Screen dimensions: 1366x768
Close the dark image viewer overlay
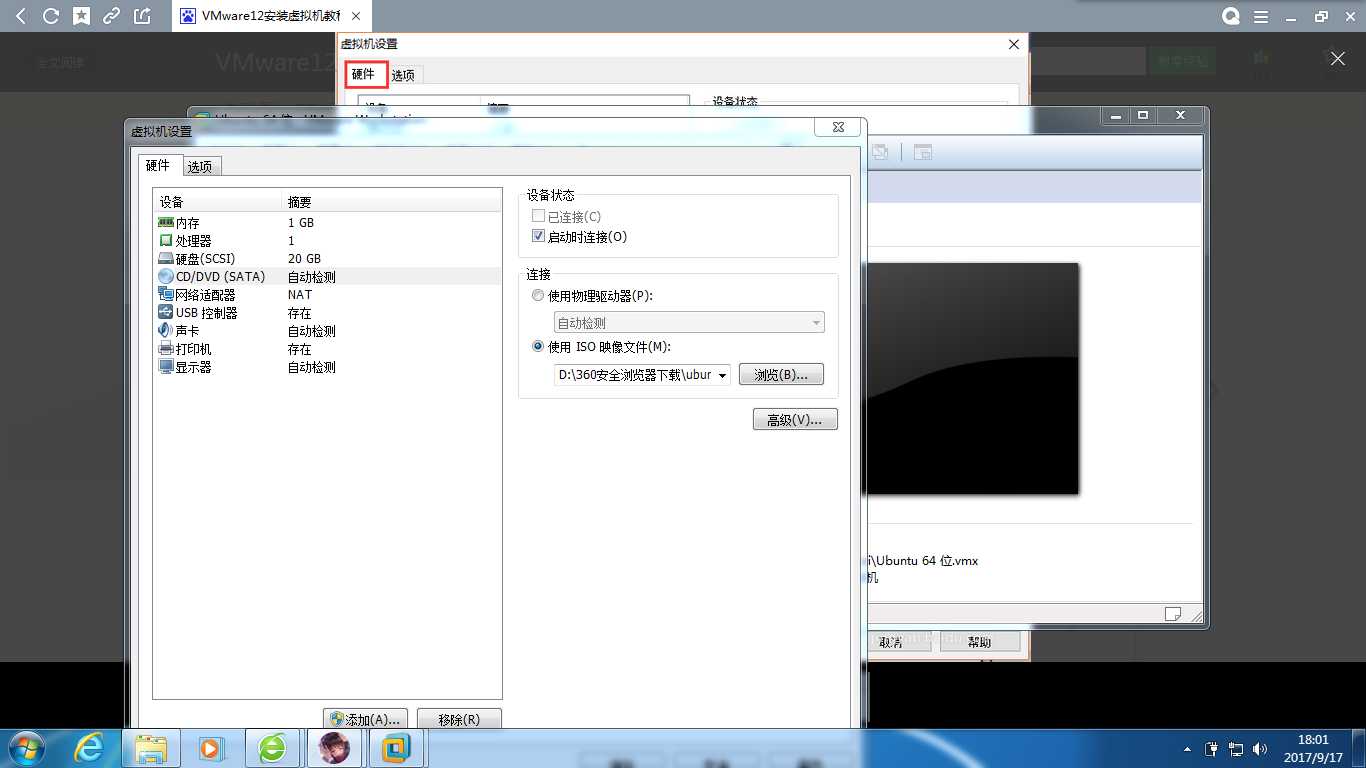[x=1338, y=59]
